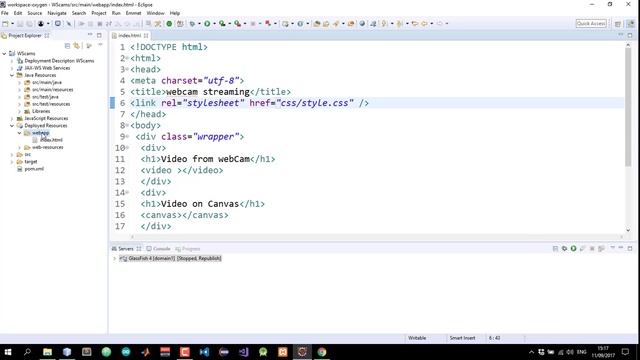Expand the Libraries node
640x360 pixels.
coord(19,111)
